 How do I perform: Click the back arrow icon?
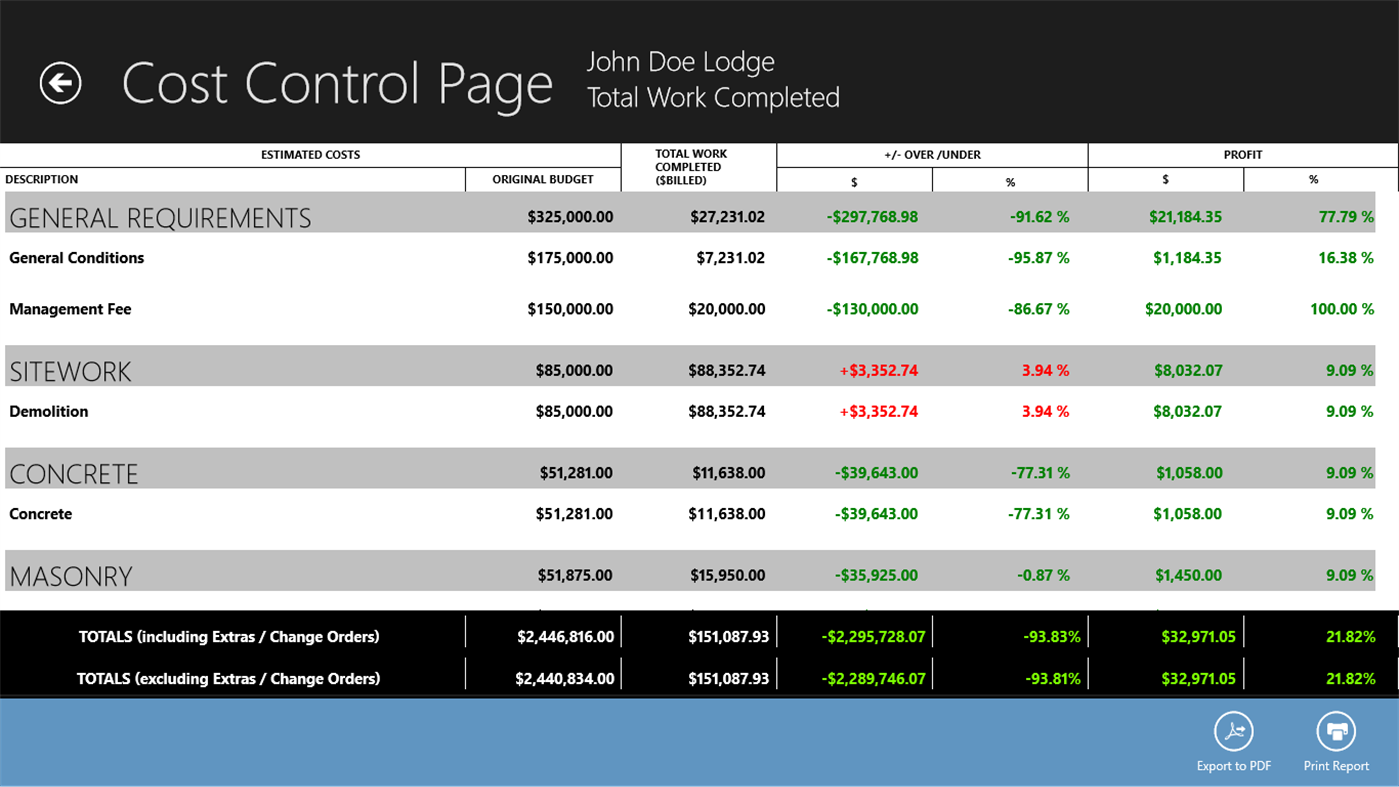60,82
